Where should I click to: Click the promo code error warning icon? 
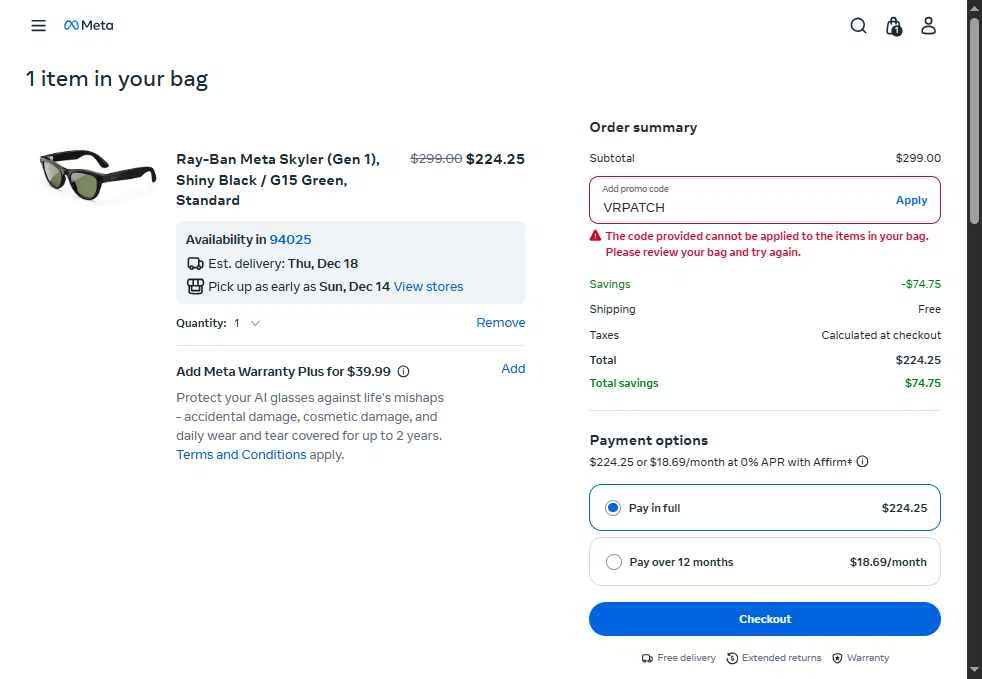tap(596, 237)
